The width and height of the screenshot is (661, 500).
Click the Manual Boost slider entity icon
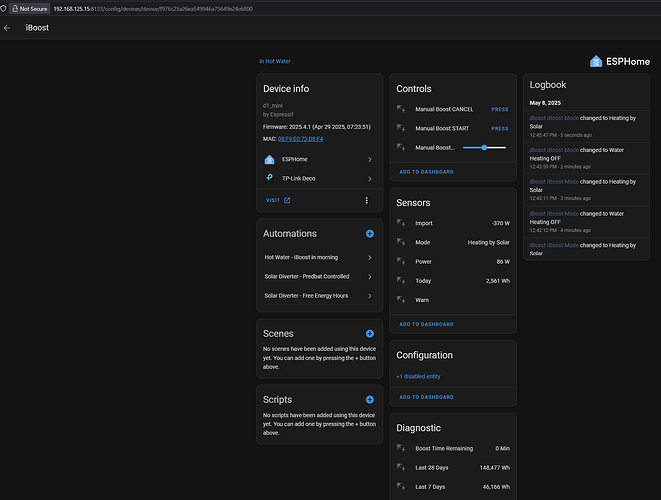click(x=401, y=147)
